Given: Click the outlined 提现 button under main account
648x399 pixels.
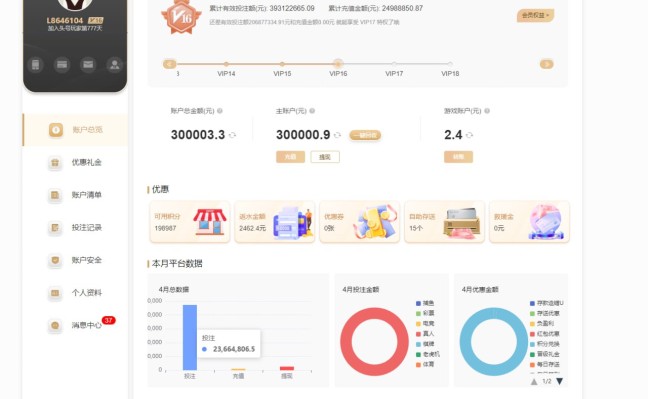Looking at the screenshot, I should point(325,157).
